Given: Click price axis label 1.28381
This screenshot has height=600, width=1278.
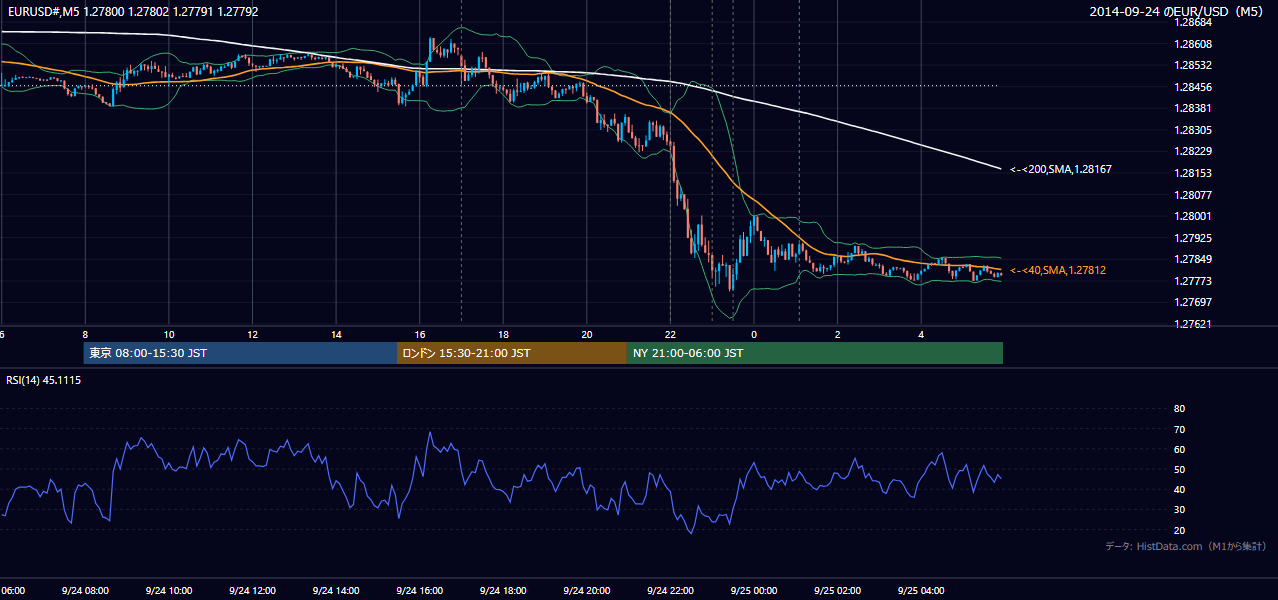Looking at the screenshot, I should (1193, 108).
